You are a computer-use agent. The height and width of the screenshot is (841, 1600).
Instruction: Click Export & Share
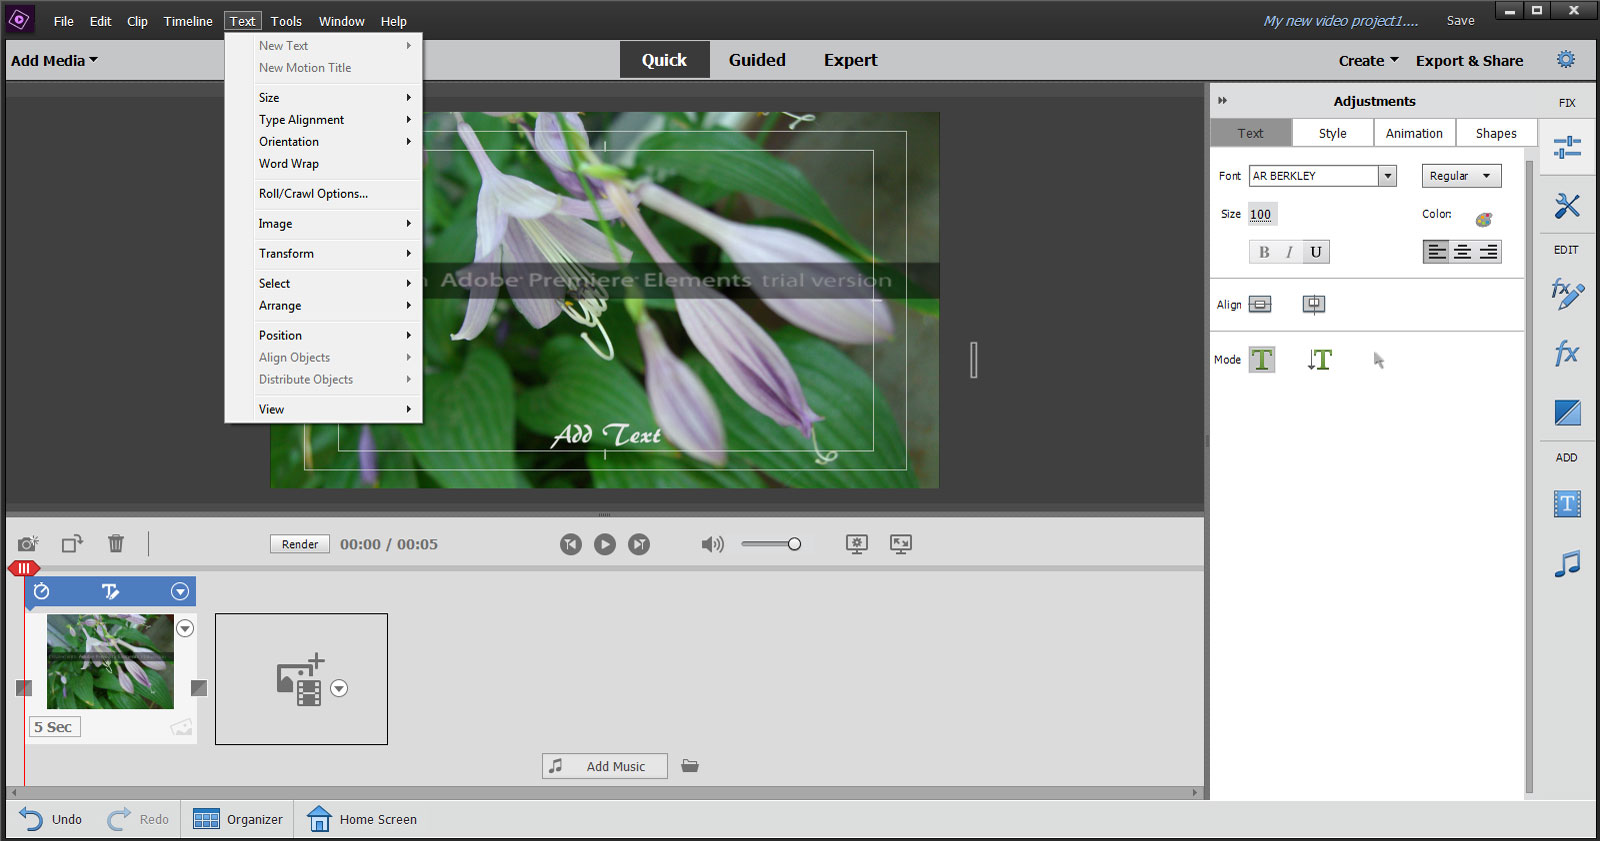1469,60
